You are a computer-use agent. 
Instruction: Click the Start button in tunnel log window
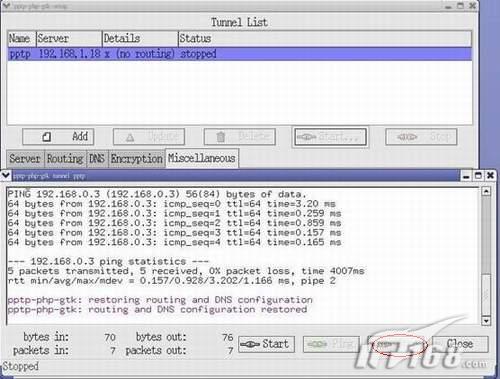pyautogui.click(x=266, y=344)
